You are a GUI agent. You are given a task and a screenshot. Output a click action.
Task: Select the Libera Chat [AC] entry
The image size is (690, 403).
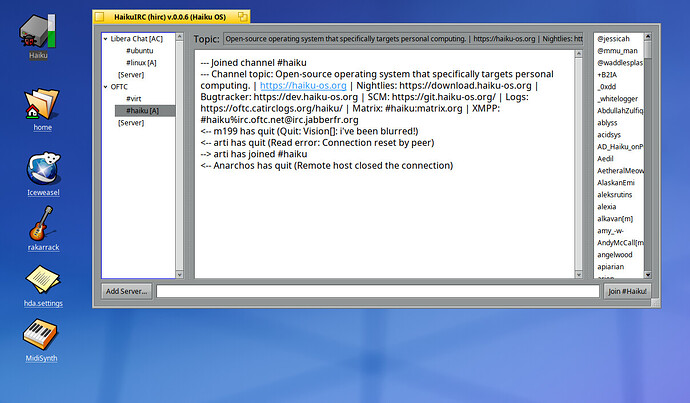click(136, 39)
